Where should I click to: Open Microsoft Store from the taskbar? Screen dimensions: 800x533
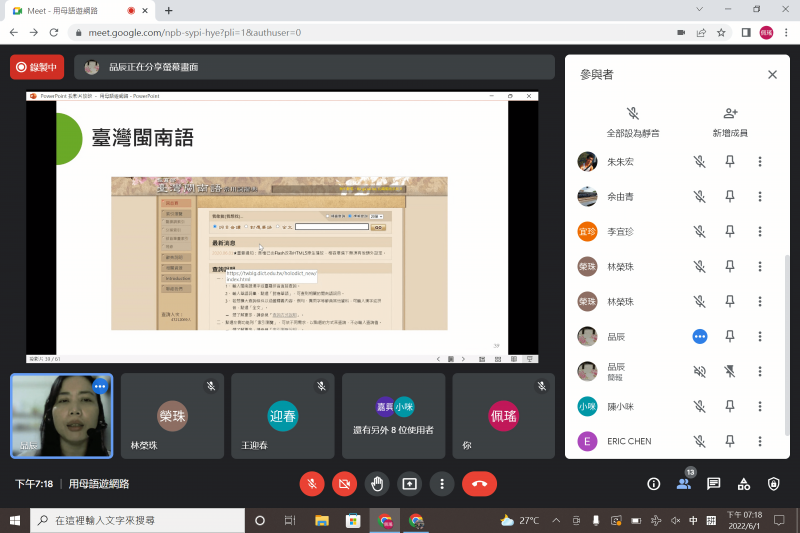tap(353, 520)
